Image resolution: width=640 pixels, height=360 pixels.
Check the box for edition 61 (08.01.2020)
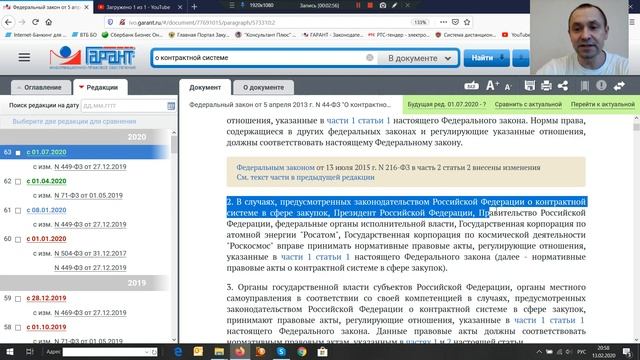(18, 211)
